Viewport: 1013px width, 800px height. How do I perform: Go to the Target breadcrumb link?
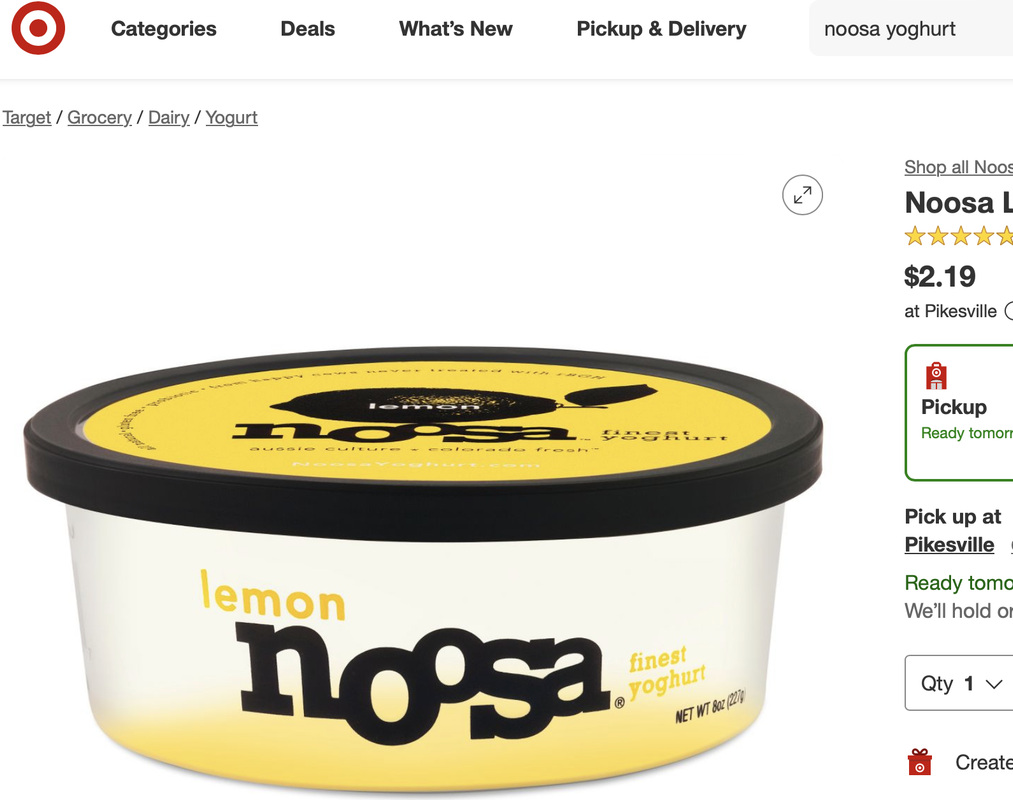click(x=26, y=118)
